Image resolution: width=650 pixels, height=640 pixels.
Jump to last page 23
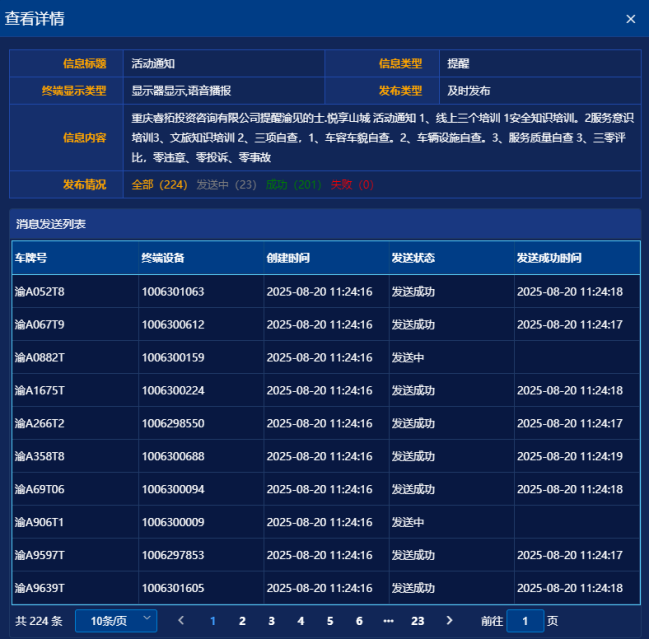pos(418,621)
